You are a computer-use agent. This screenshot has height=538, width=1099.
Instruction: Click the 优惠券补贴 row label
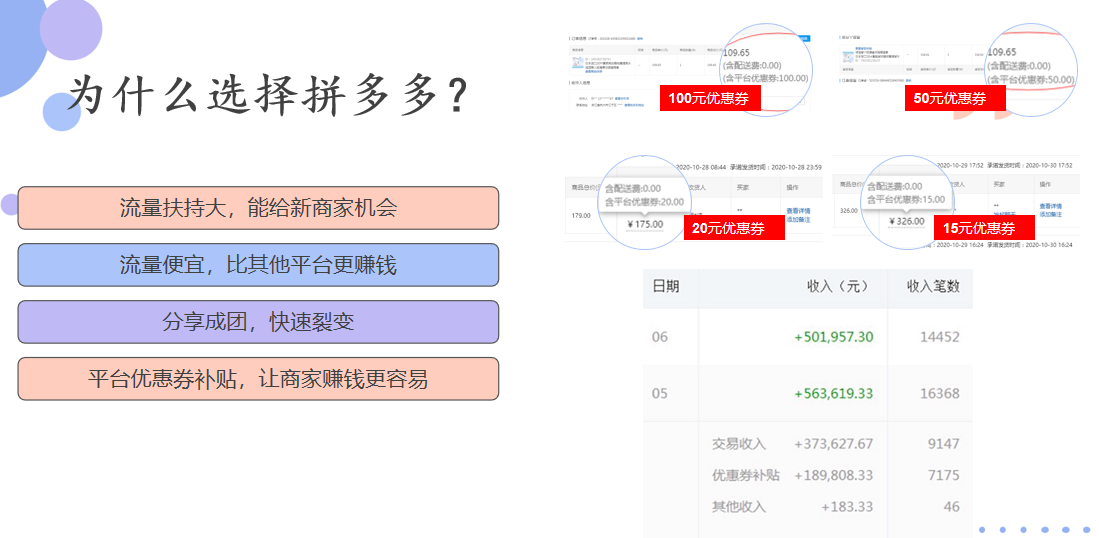click(746, 475)
